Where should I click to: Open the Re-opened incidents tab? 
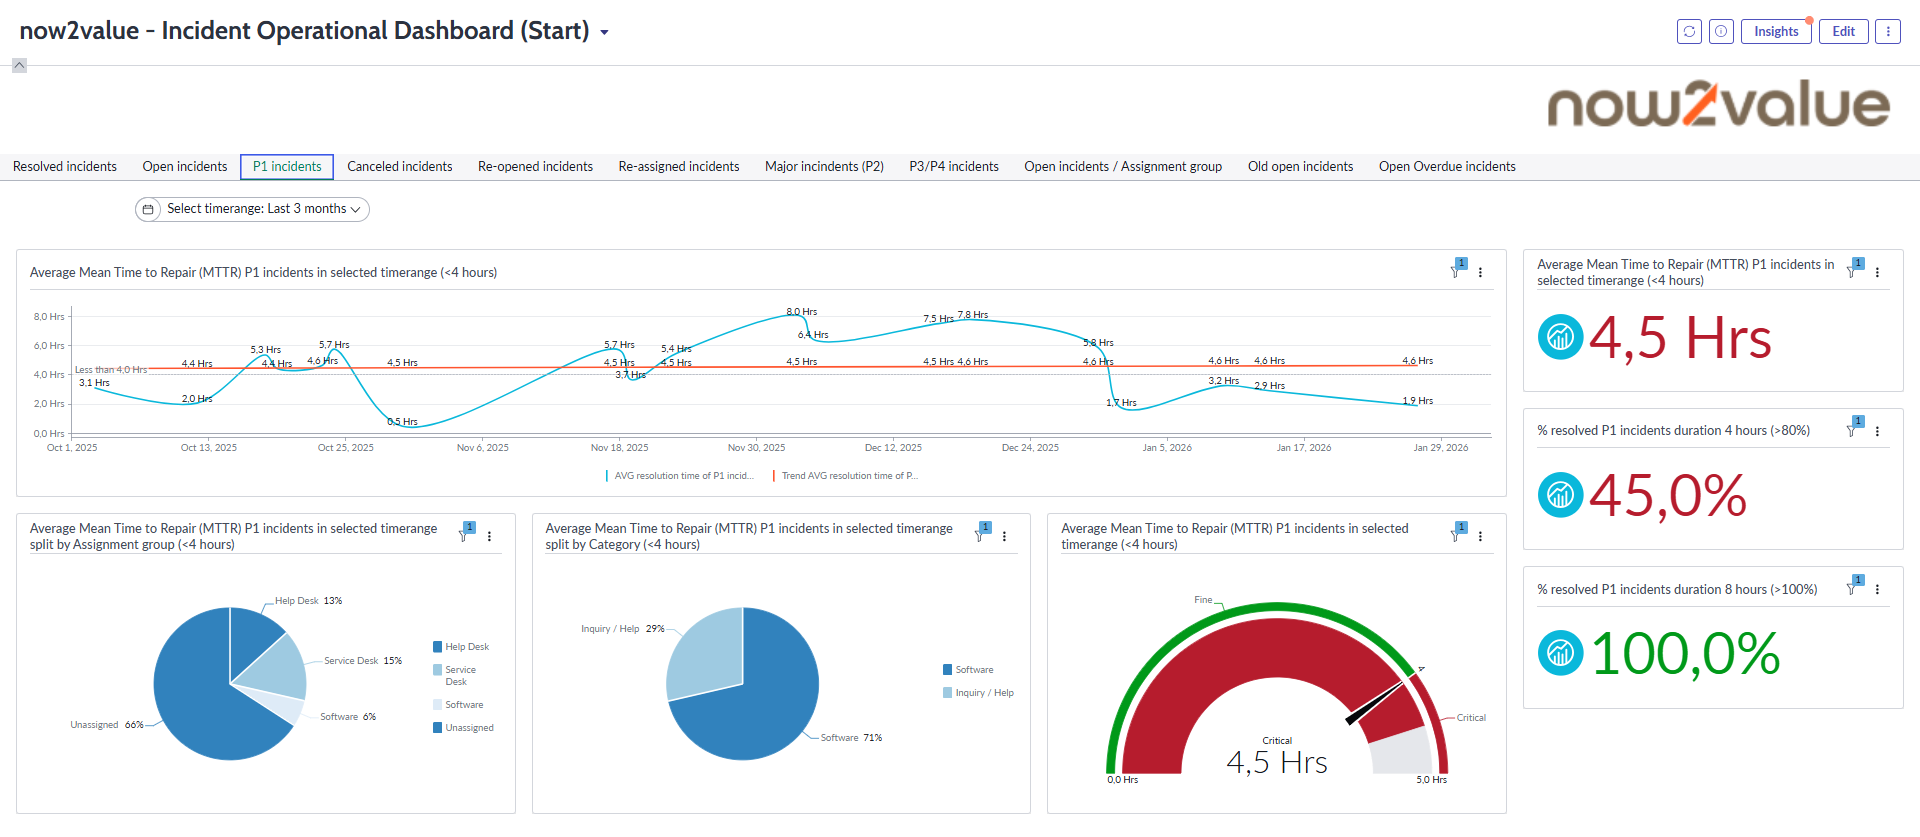tap(535, 167)
